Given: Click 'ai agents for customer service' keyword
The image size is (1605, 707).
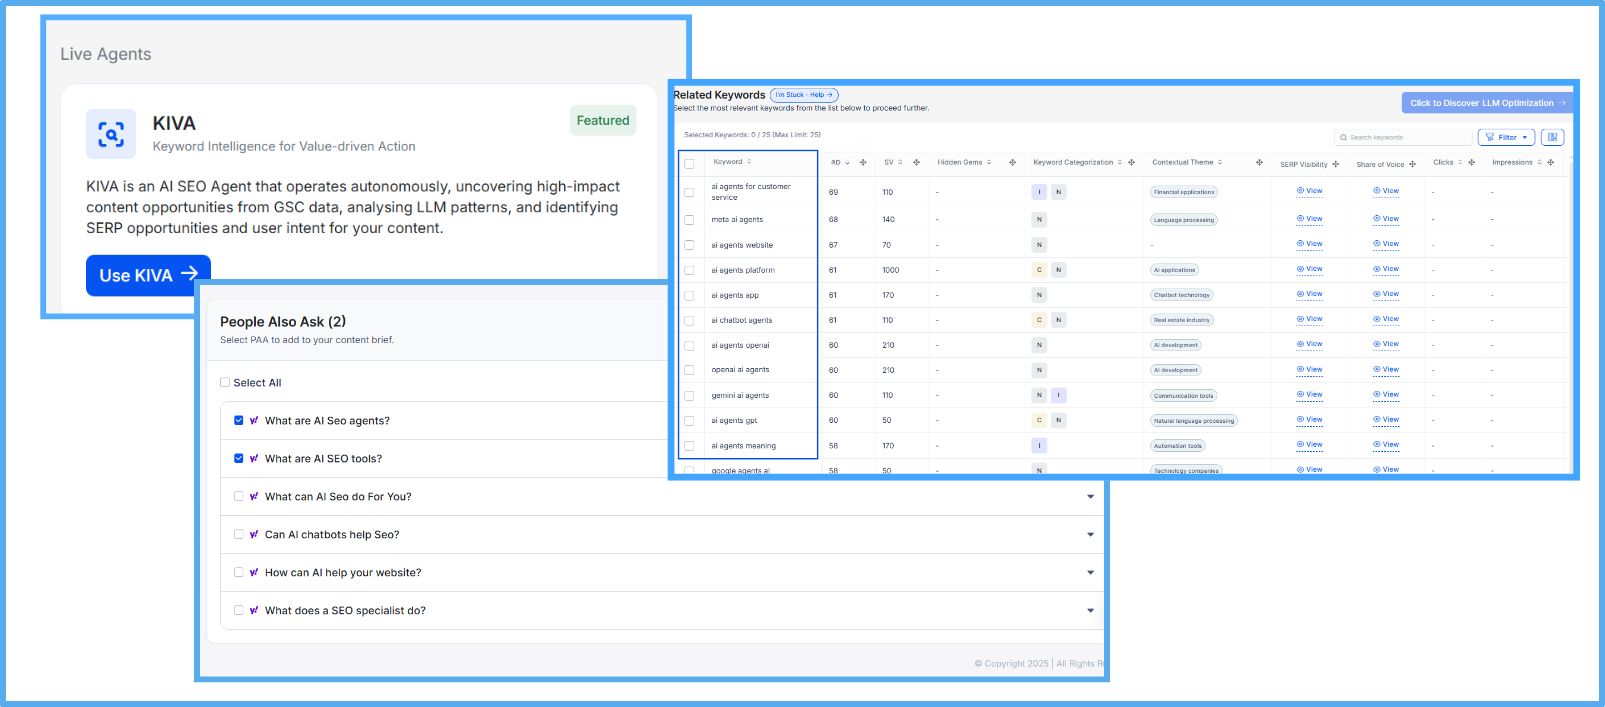Looking at the screenshot, I should pos(751,192).
